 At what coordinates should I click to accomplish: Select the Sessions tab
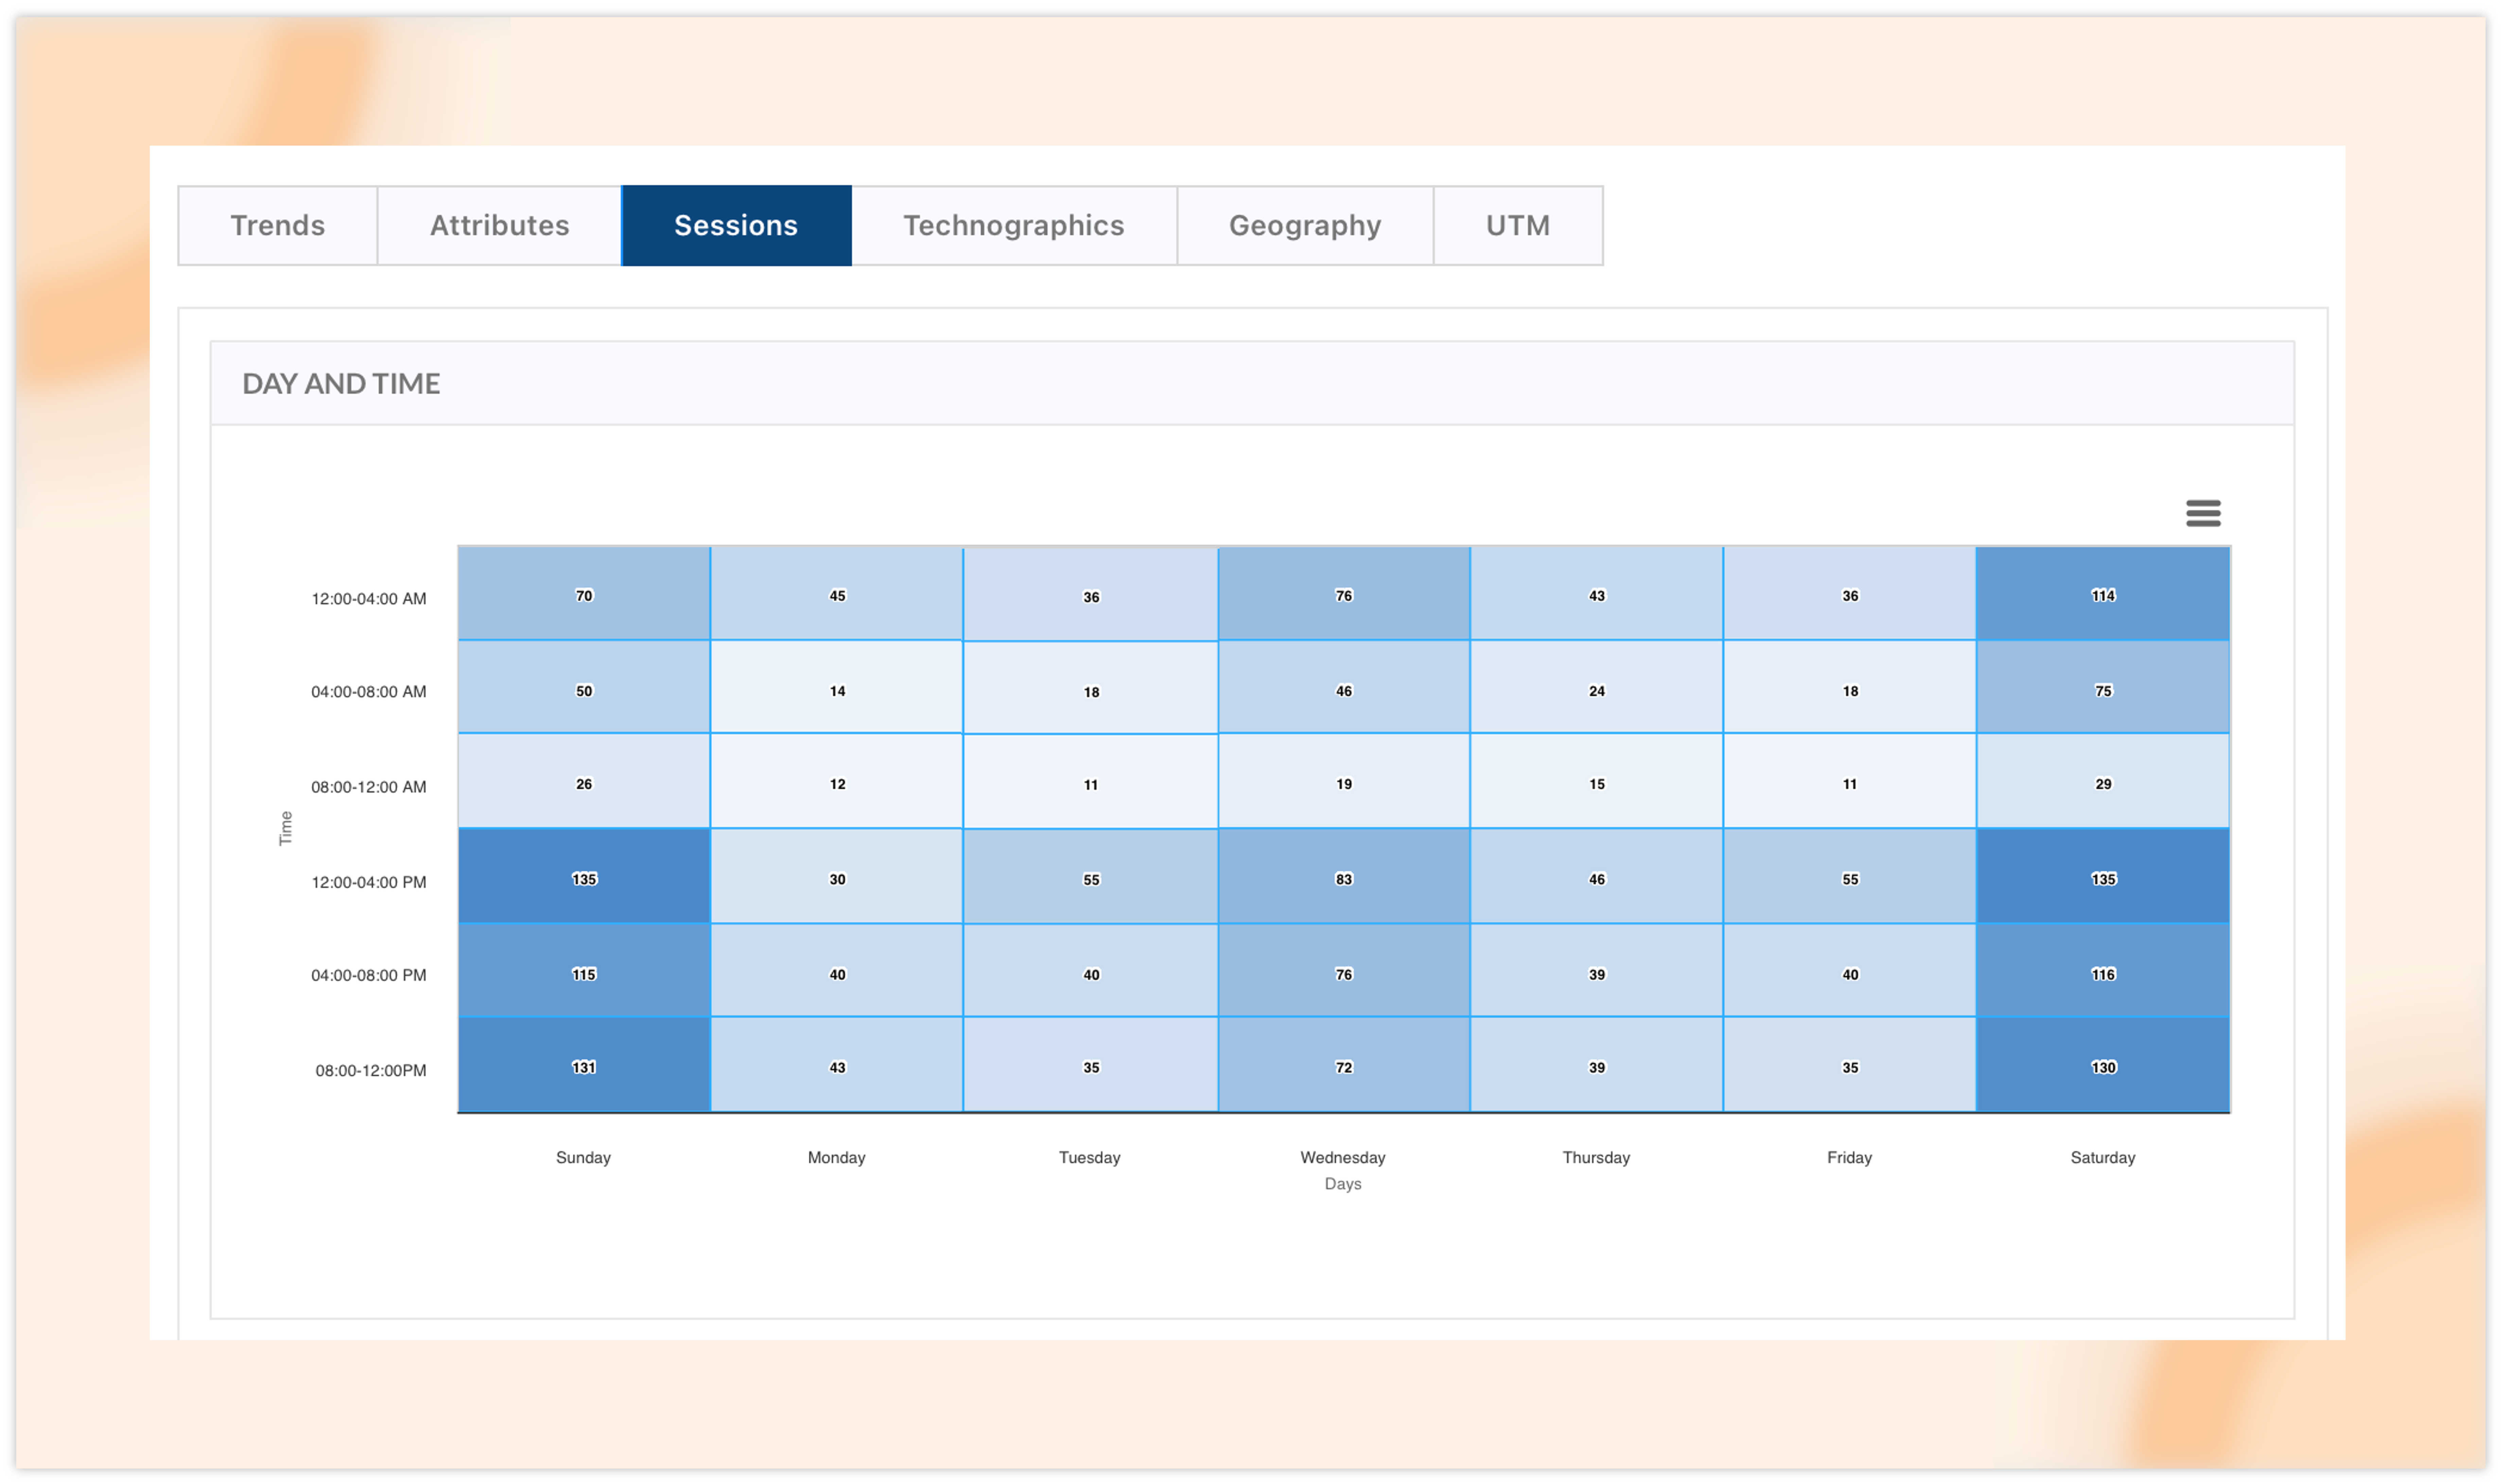736,225
